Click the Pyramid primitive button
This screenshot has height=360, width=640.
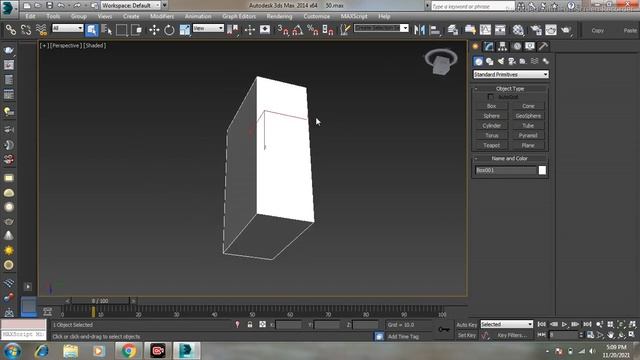[x=528, y=136]
